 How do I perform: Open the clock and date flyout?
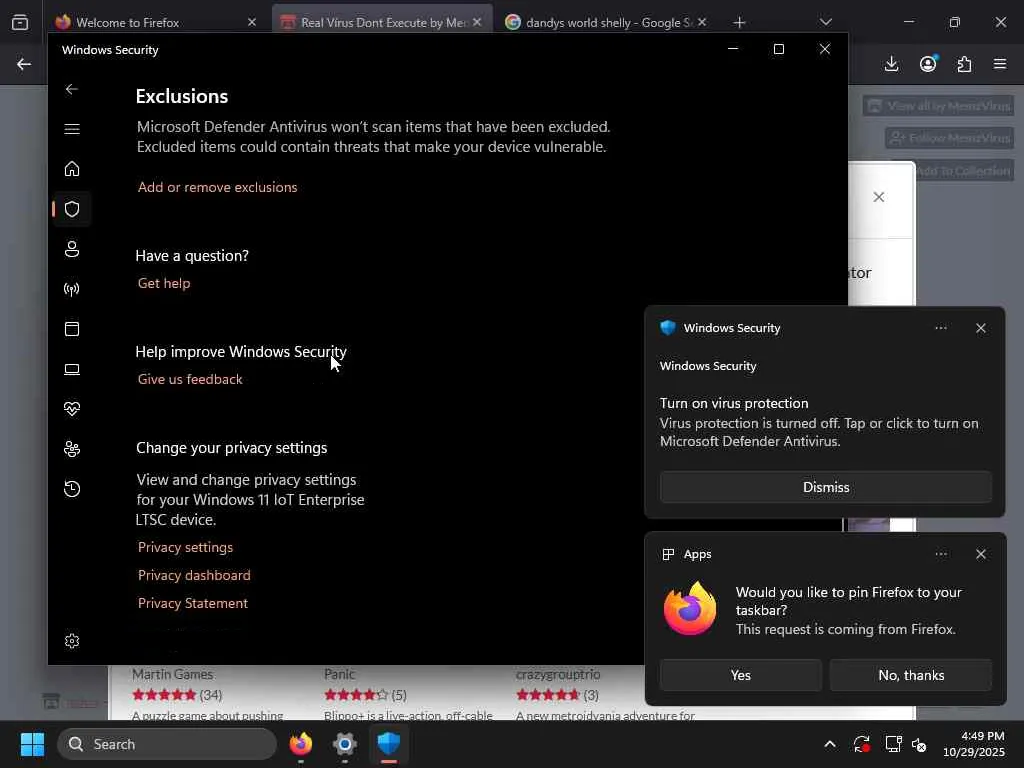pyautogui.click(x=974, y=744)
